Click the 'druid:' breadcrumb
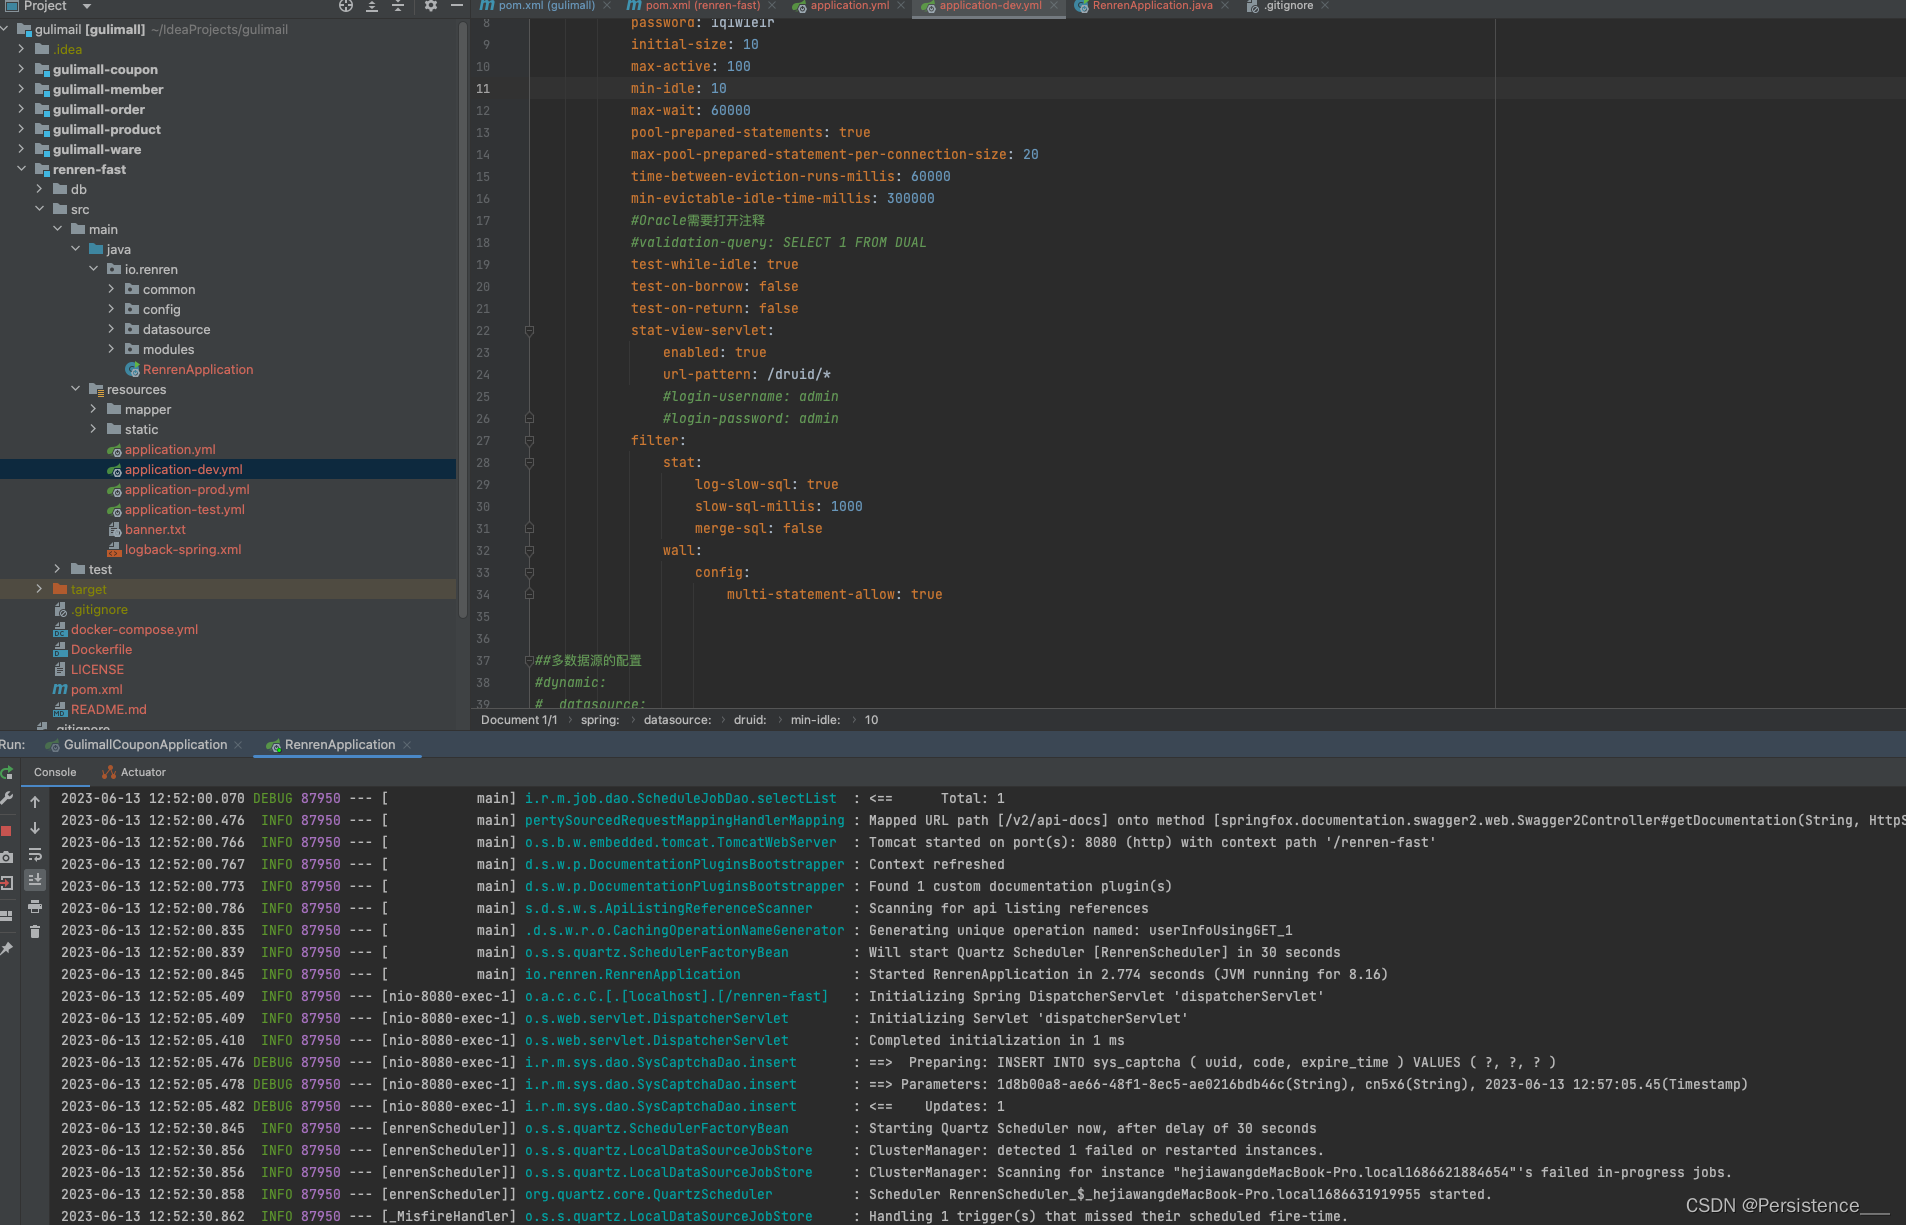The width and height of the screenshot is (1906, 1225). pos(750,720)
